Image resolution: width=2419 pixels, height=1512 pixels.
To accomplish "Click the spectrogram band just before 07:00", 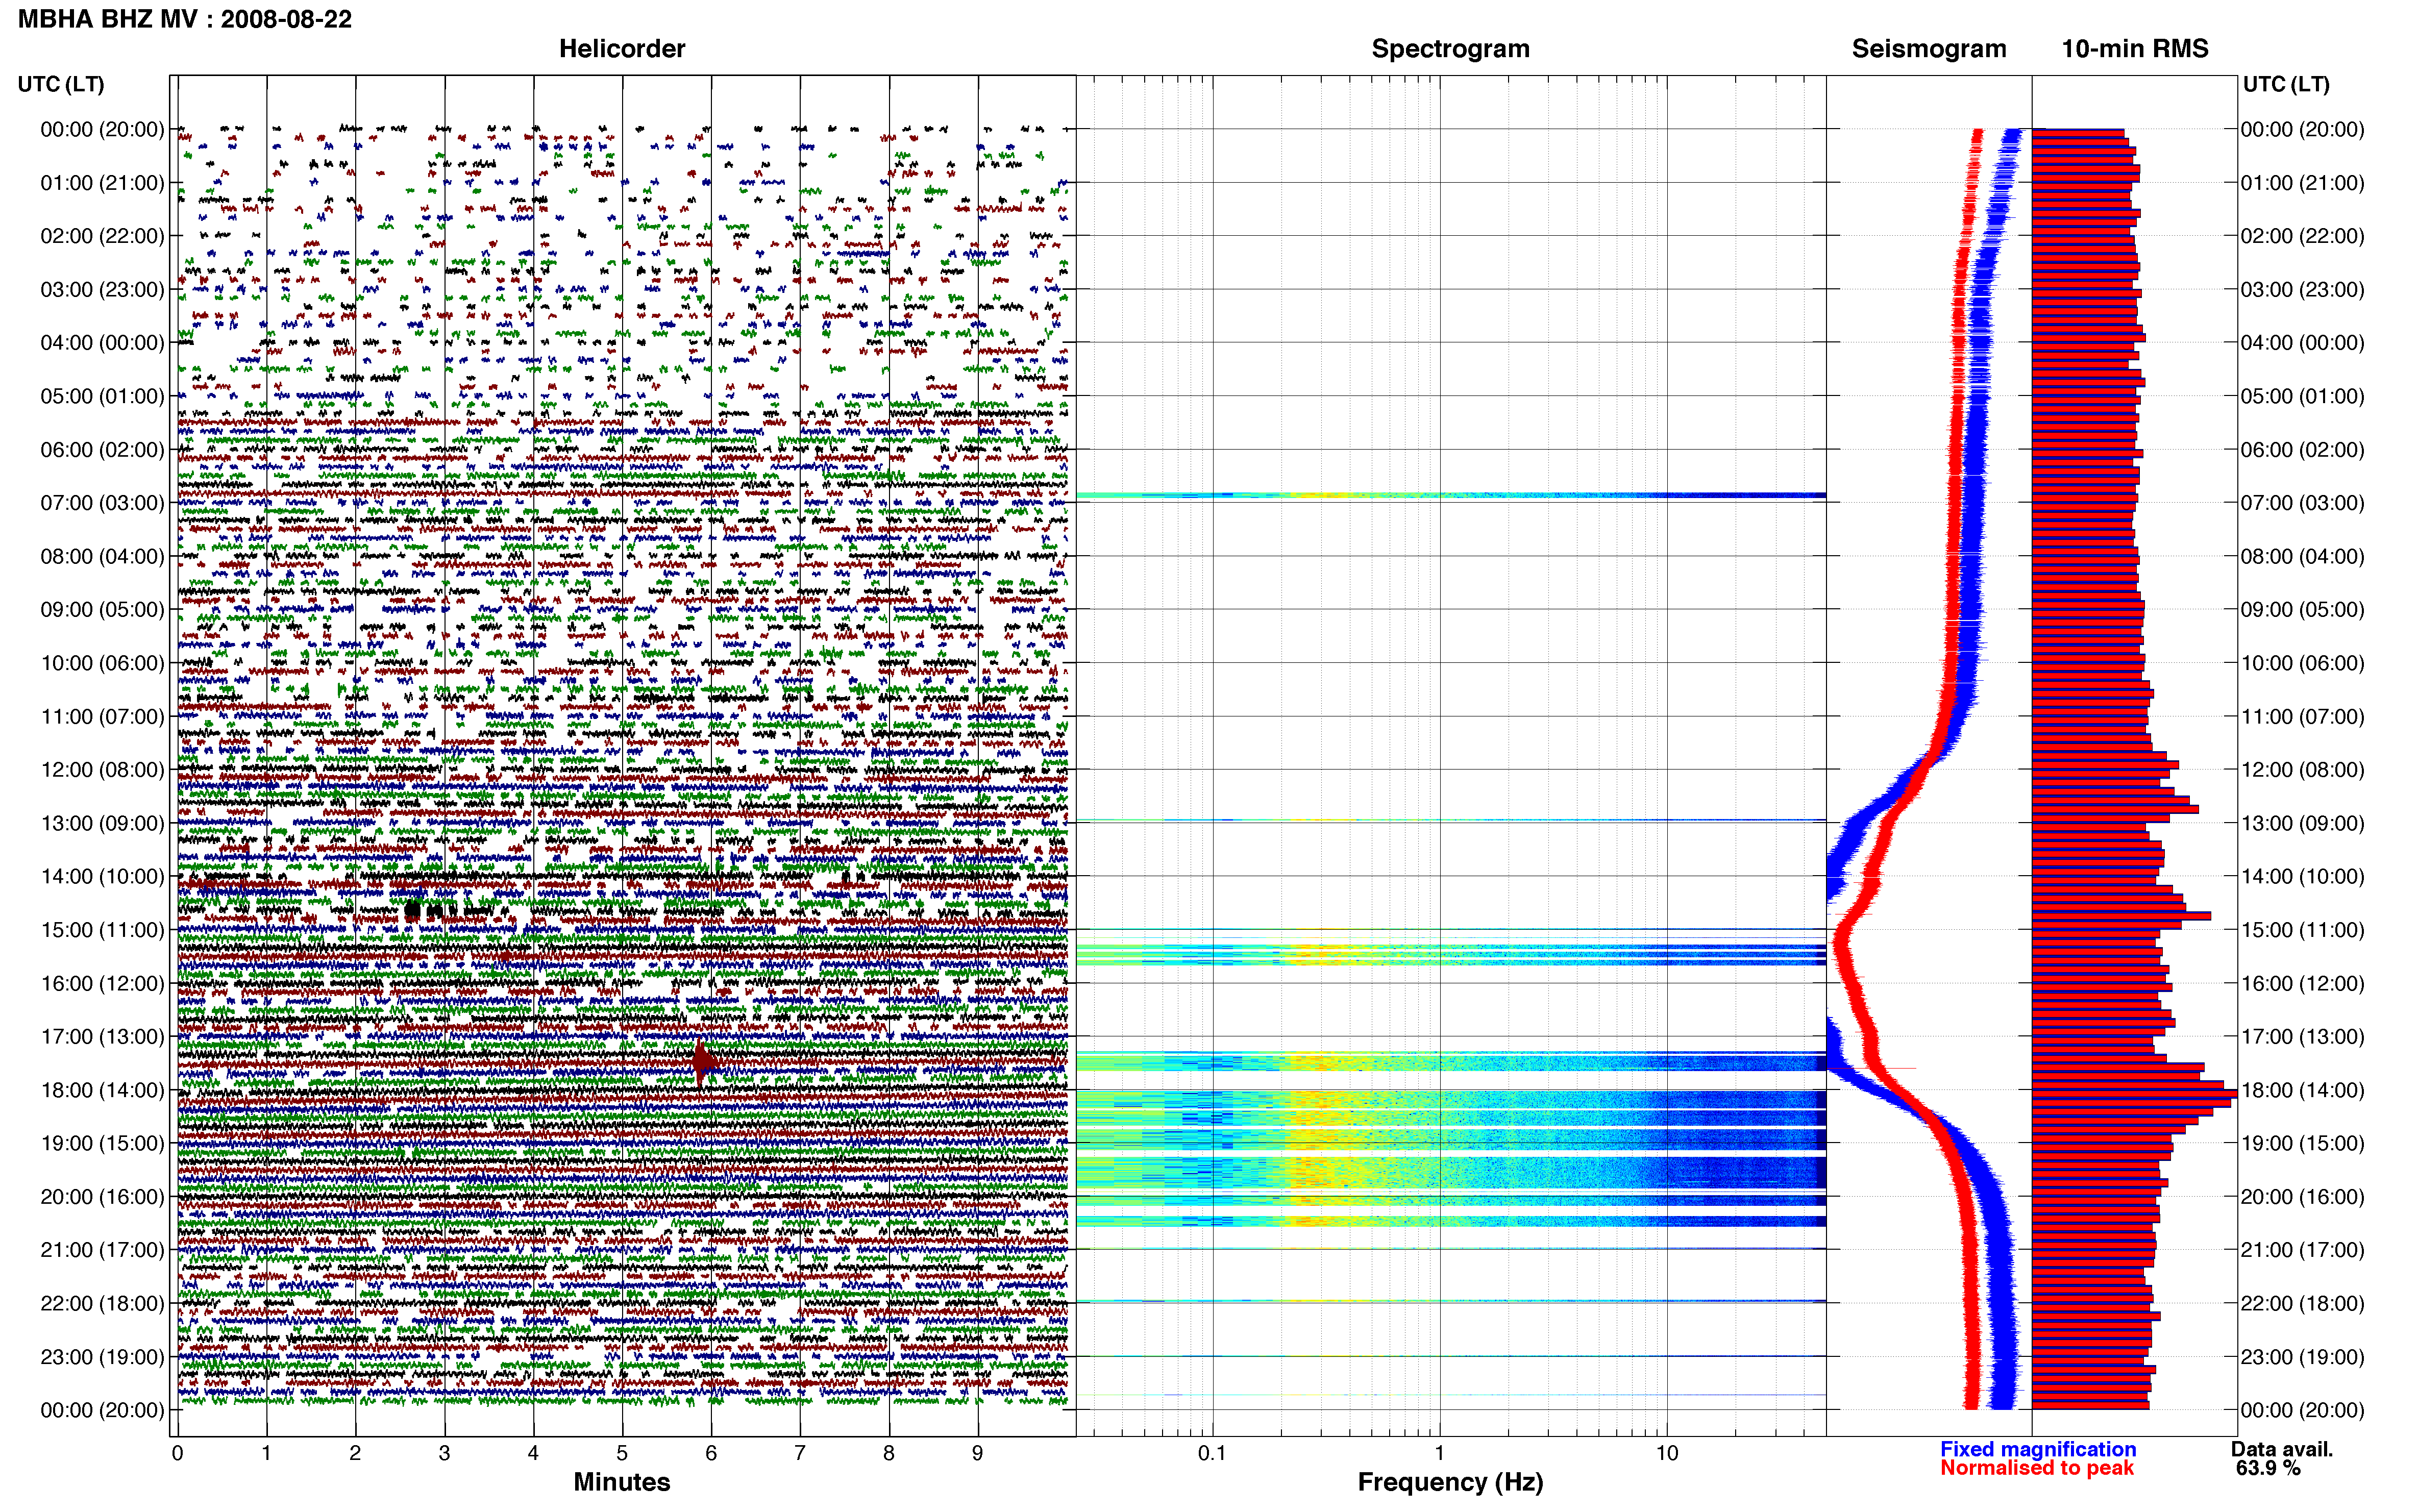I will pos(1450,495).
